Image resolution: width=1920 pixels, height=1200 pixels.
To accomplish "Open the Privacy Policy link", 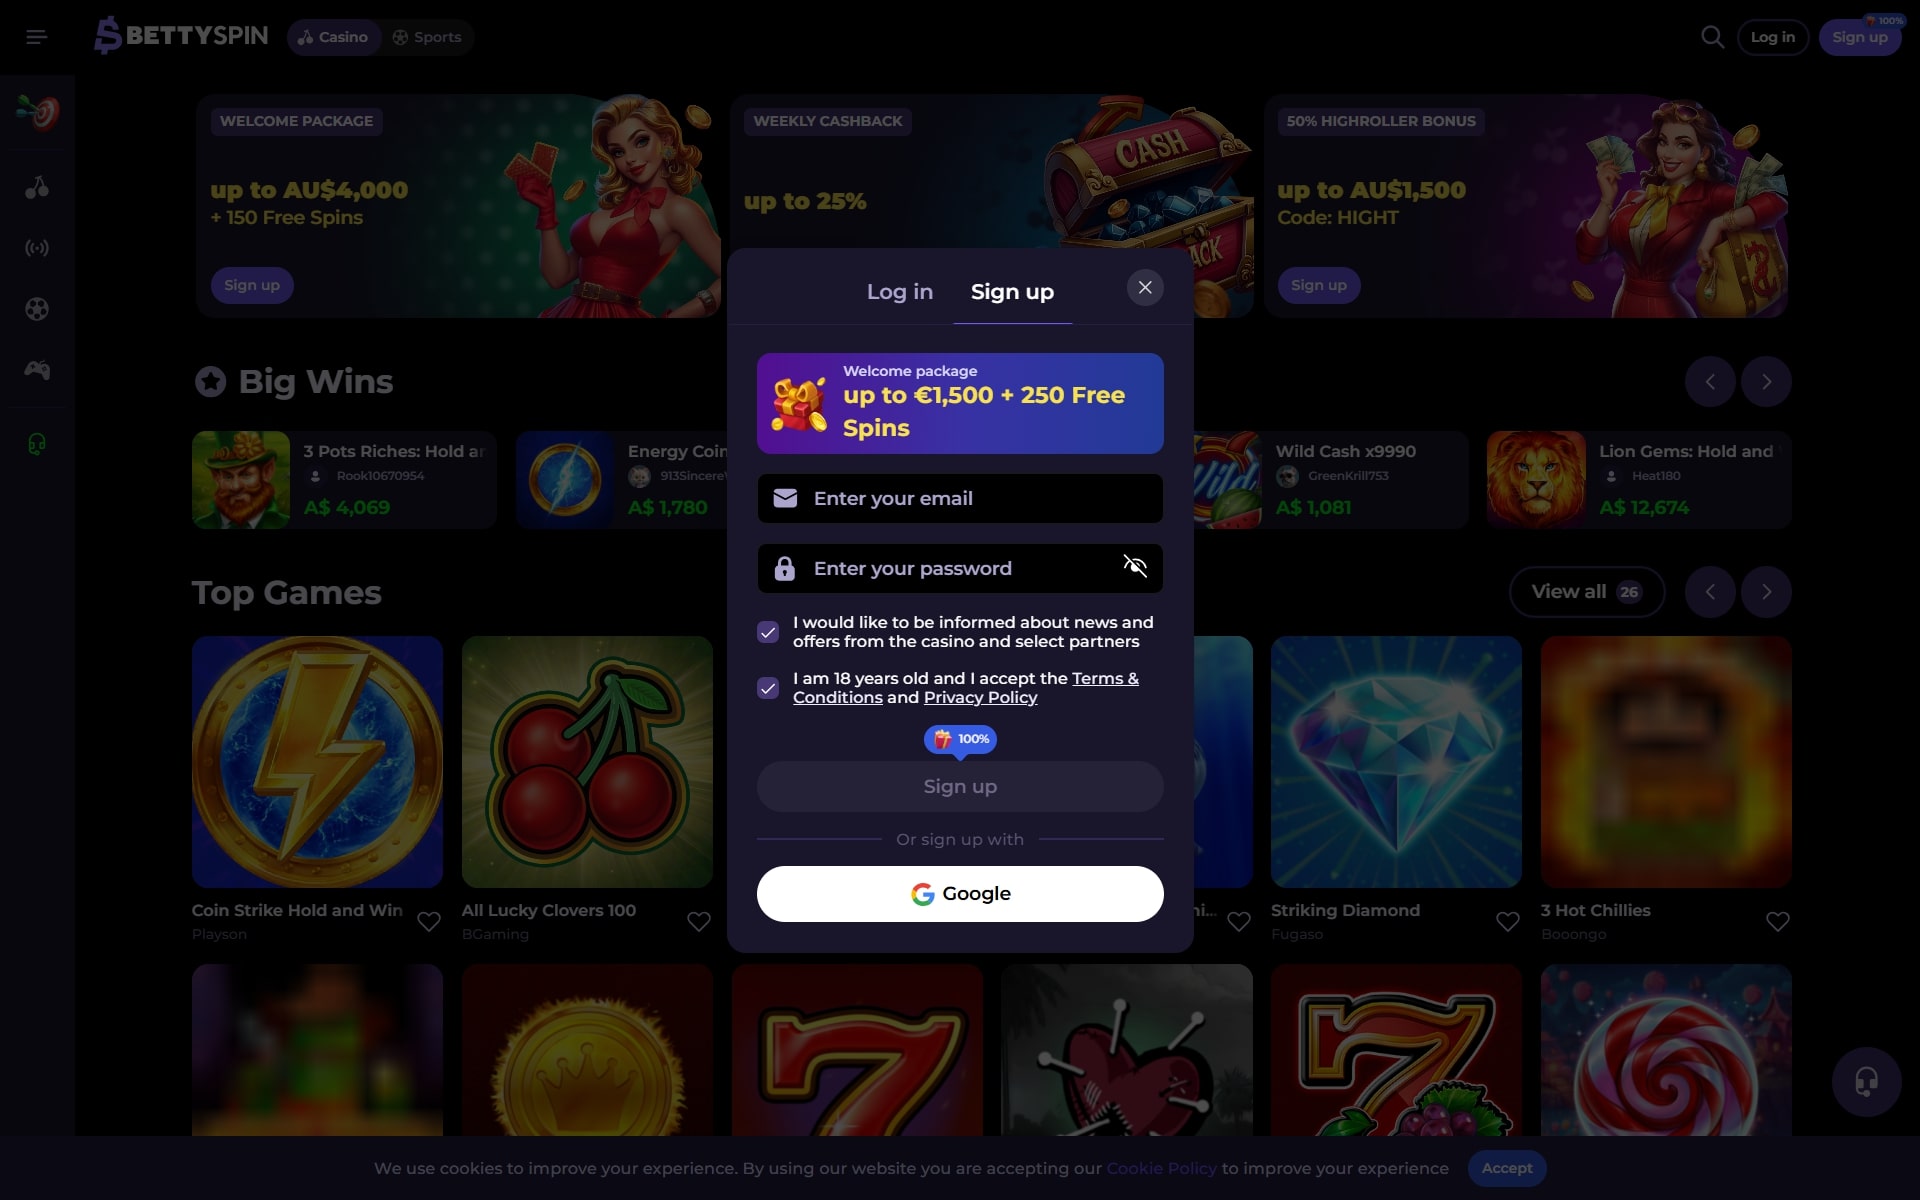I will (x=980, y=698).
